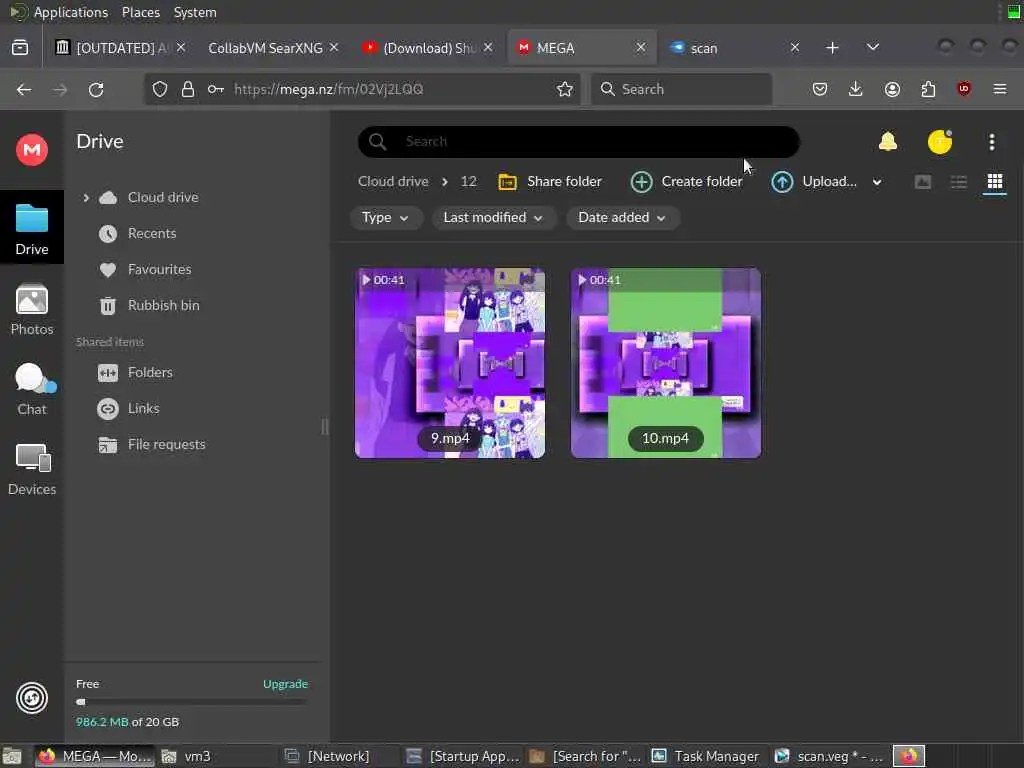1024x768 pixels.
Task: Open the Chat section
Action: pos(31,389)
